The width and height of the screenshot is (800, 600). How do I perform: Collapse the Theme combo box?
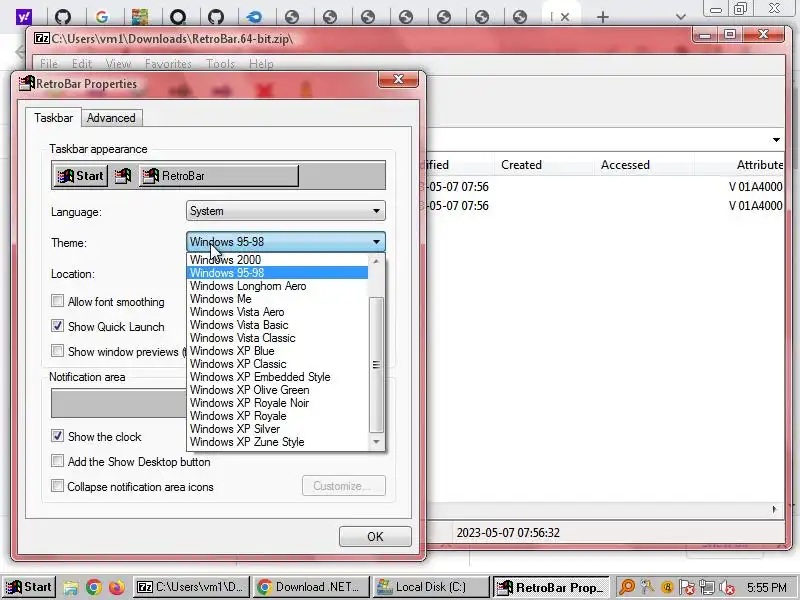[286, 242]
